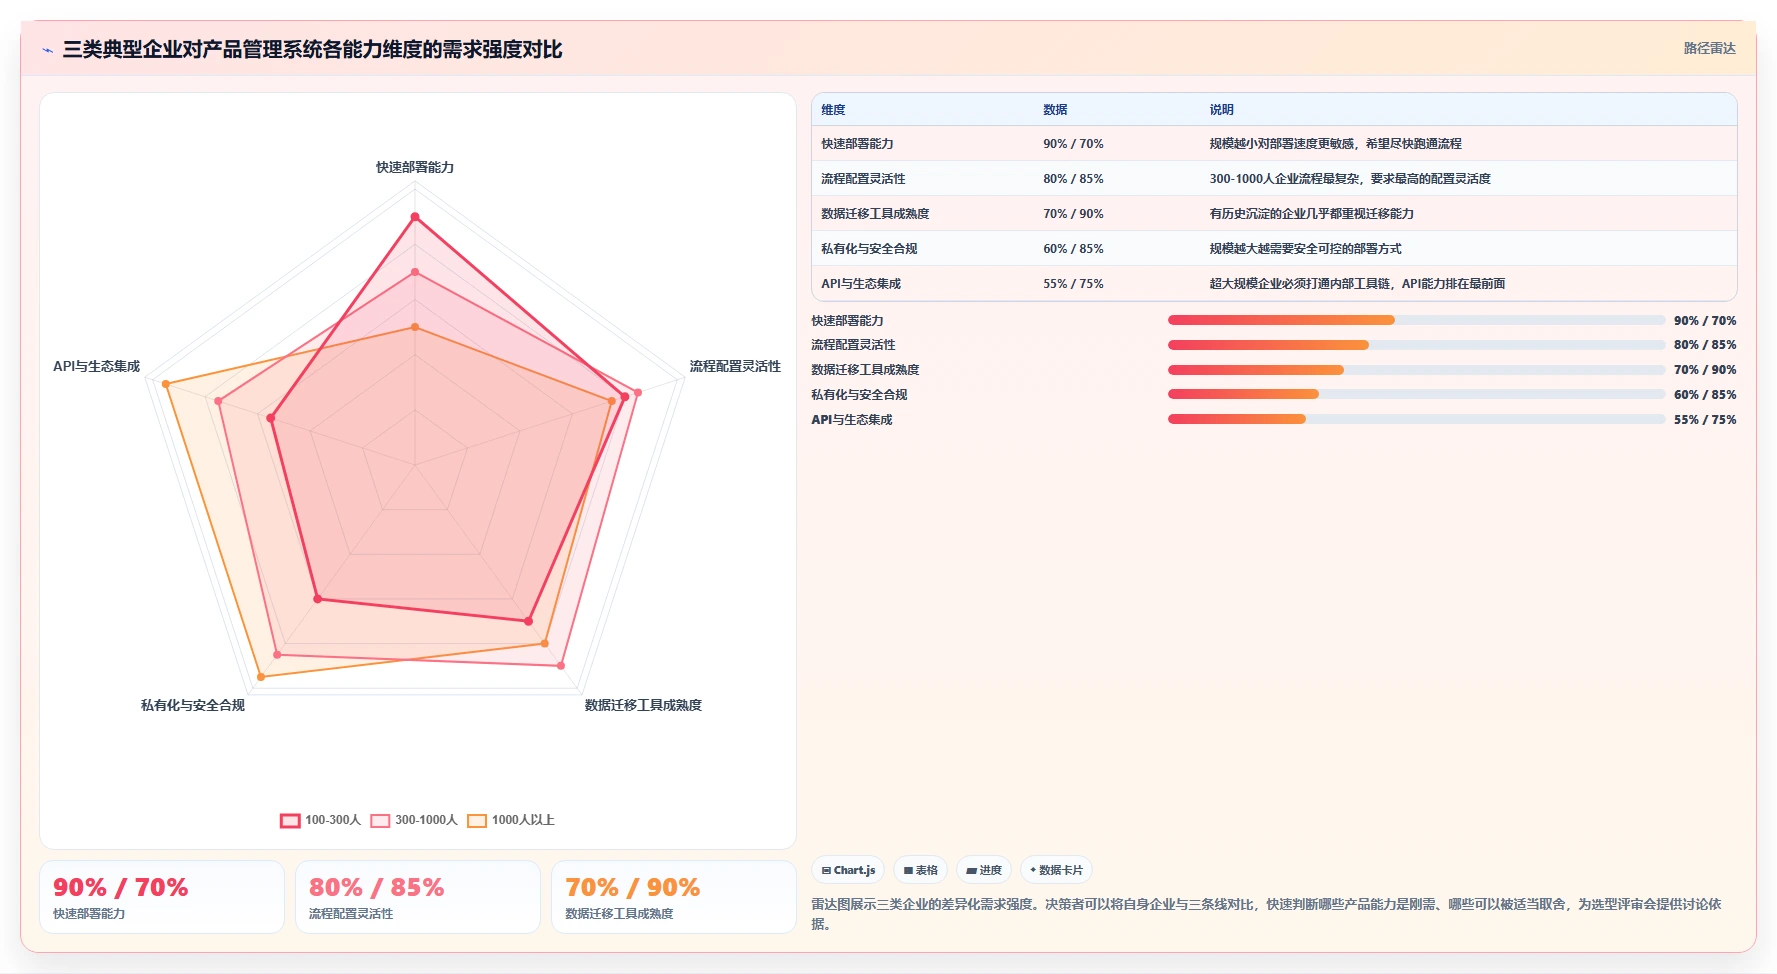This screenshot has height=974, width=1777.
Task: Click the 流程配置灵活性 progress bar
Action: [1416, 345]
